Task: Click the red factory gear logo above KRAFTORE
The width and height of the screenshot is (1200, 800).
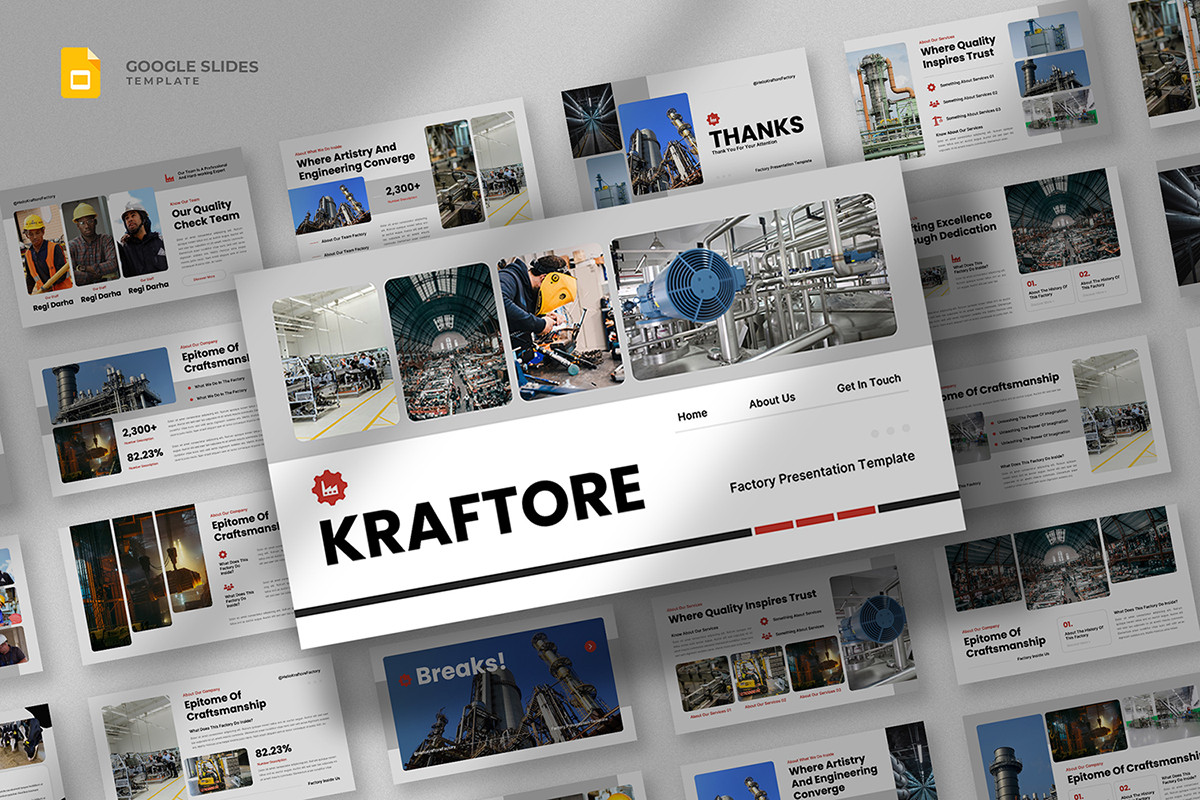Action: [329, 487]
